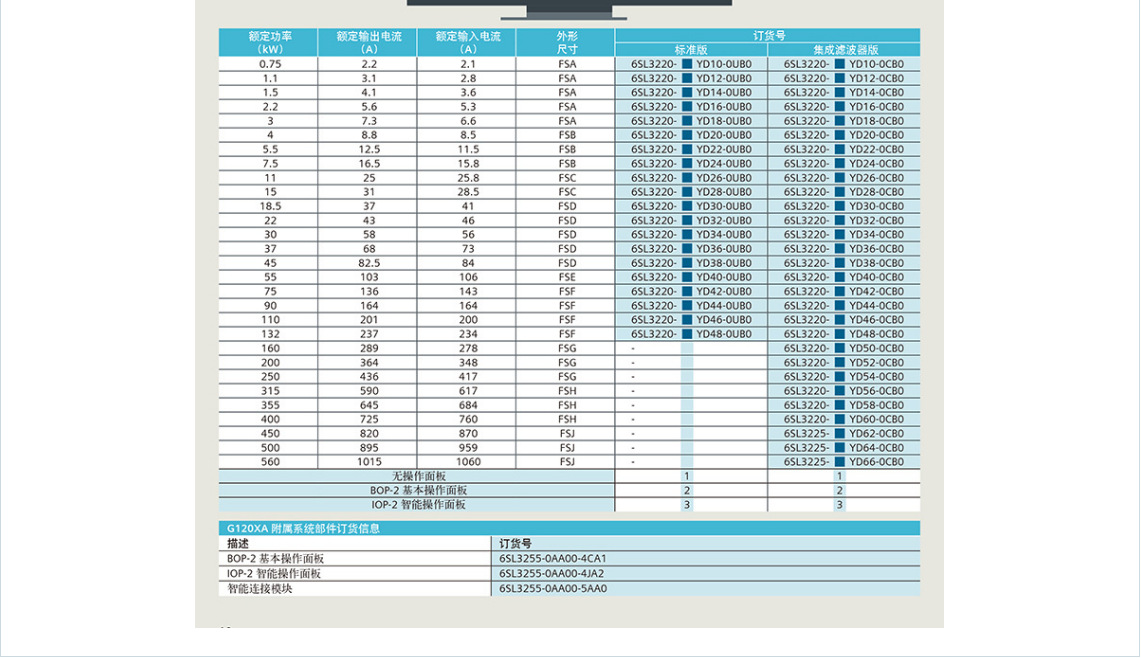
Task: Click the 标准版 sub-header
Action: 691,49
